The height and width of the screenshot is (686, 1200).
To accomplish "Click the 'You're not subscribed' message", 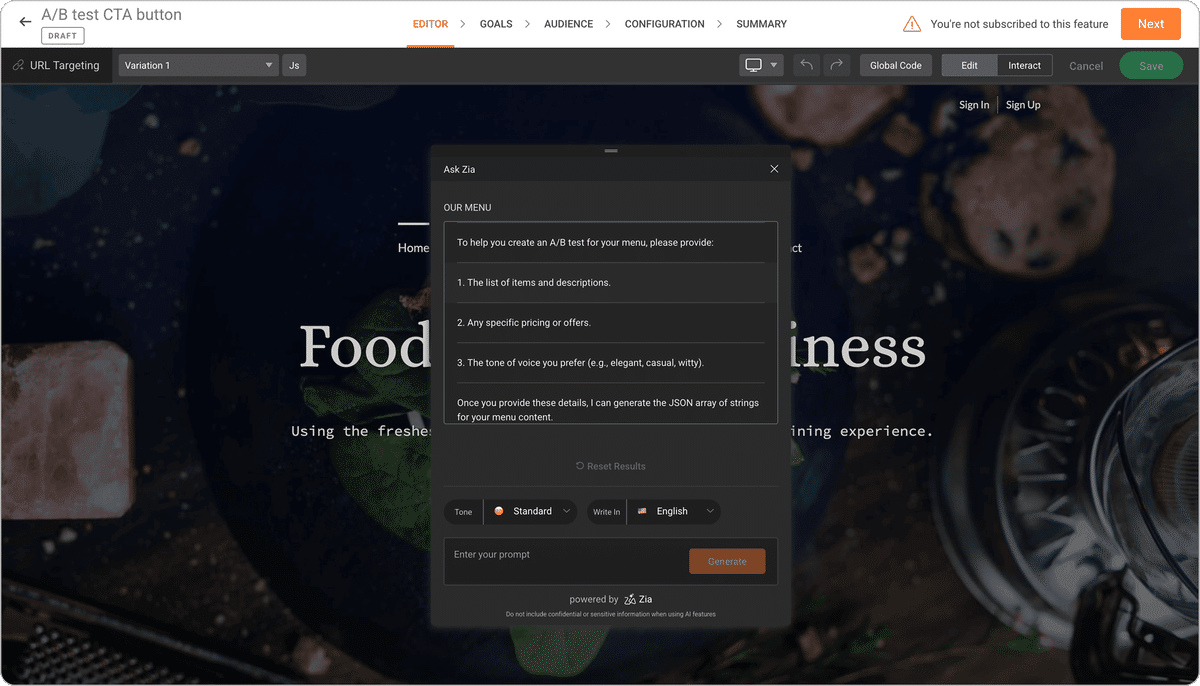I will [x=1019, y=24].
